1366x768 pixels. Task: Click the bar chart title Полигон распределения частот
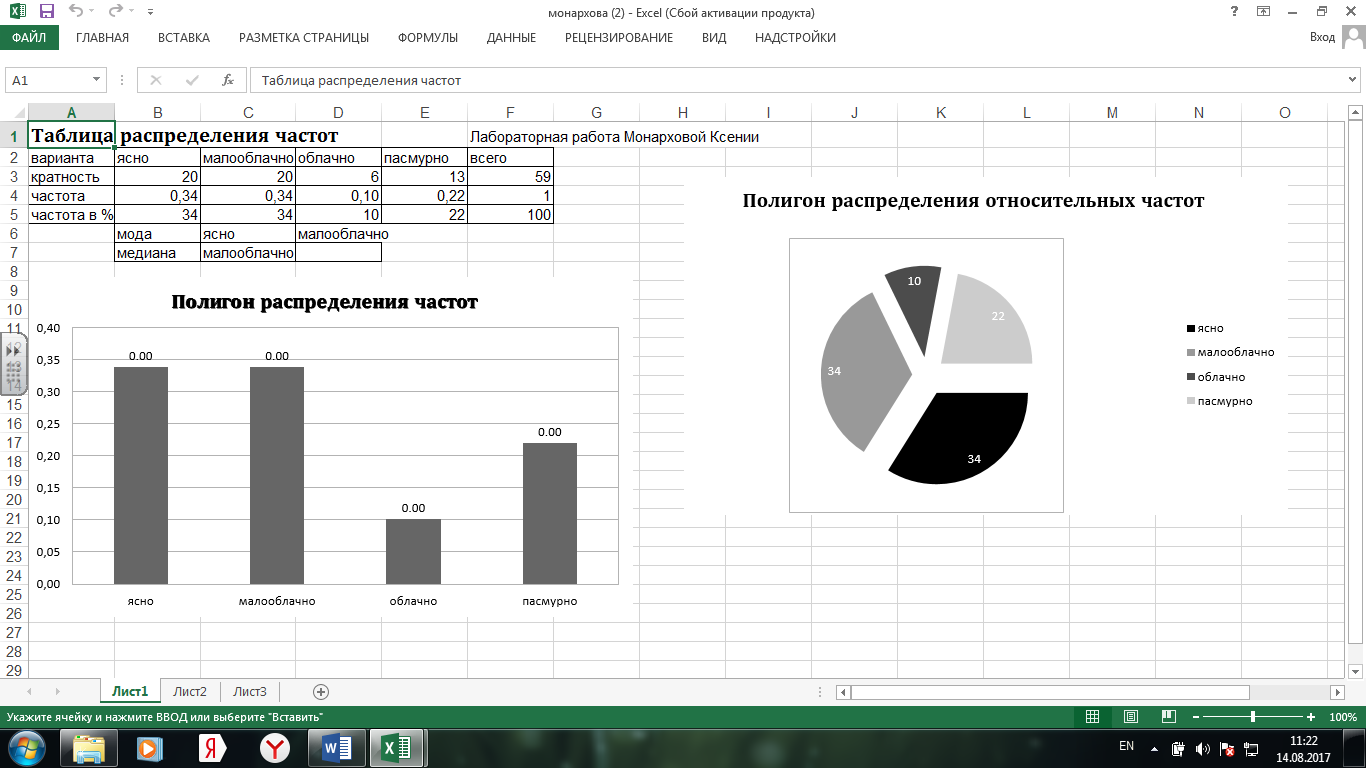point(325,302)
